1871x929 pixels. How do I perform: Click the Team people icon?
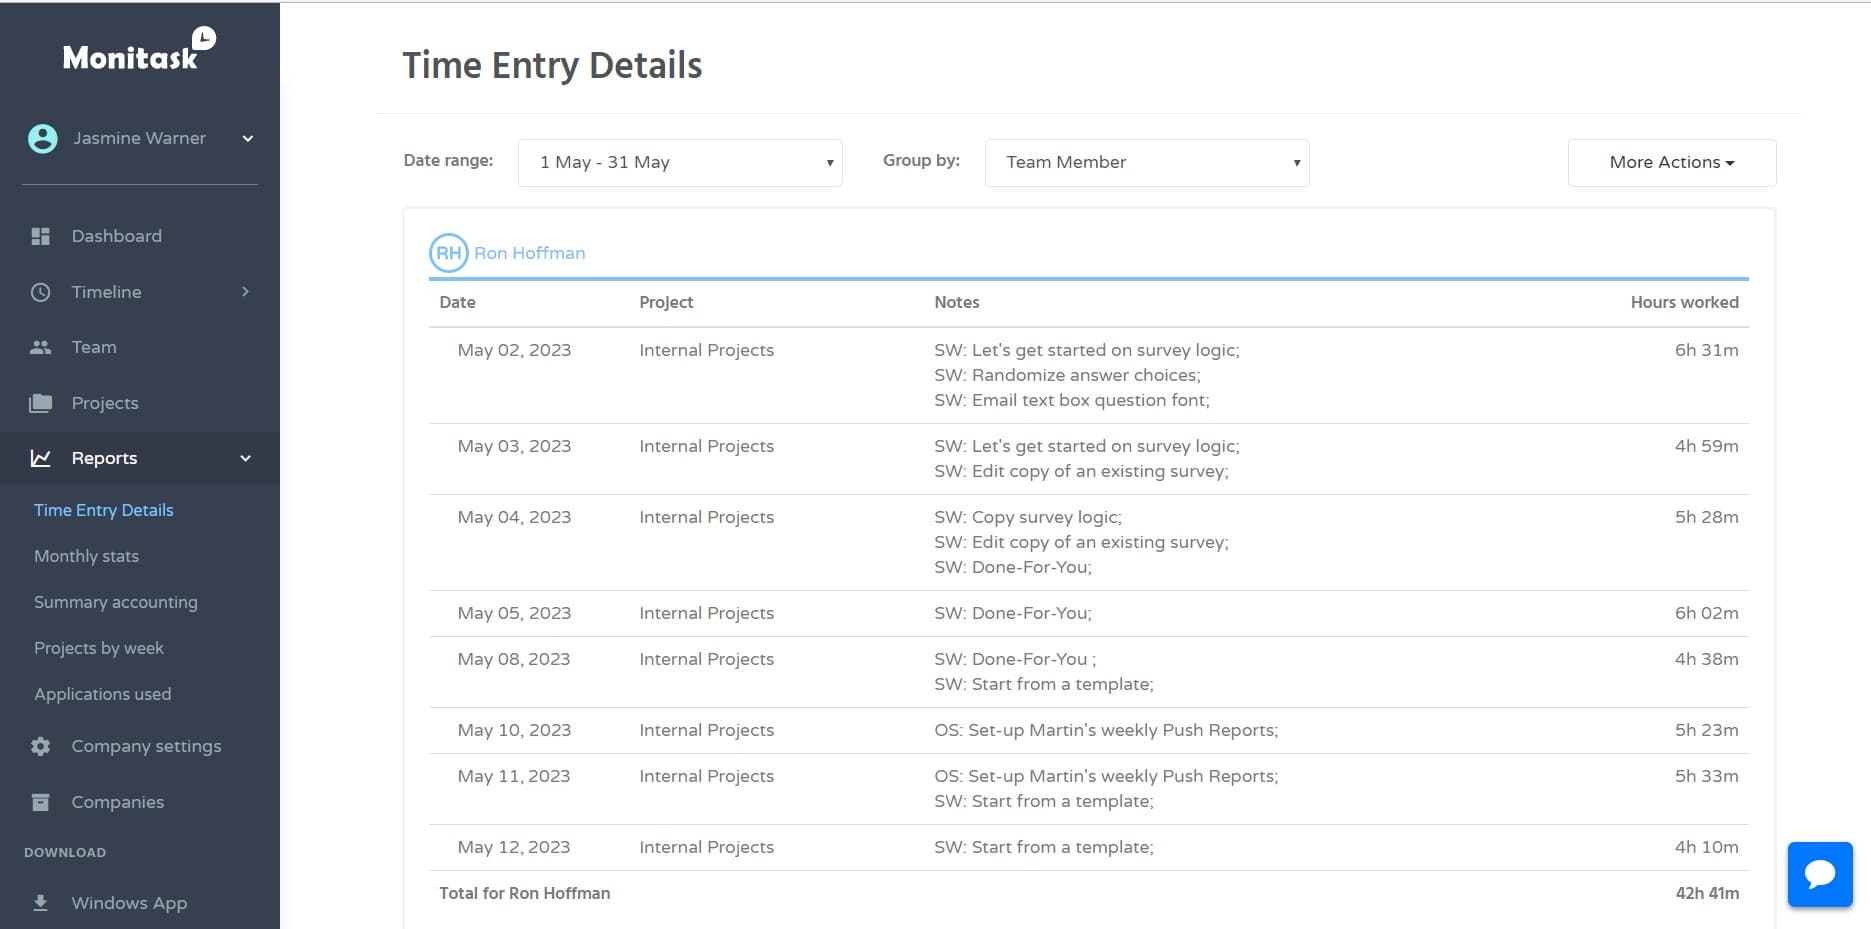coord(41,347)
